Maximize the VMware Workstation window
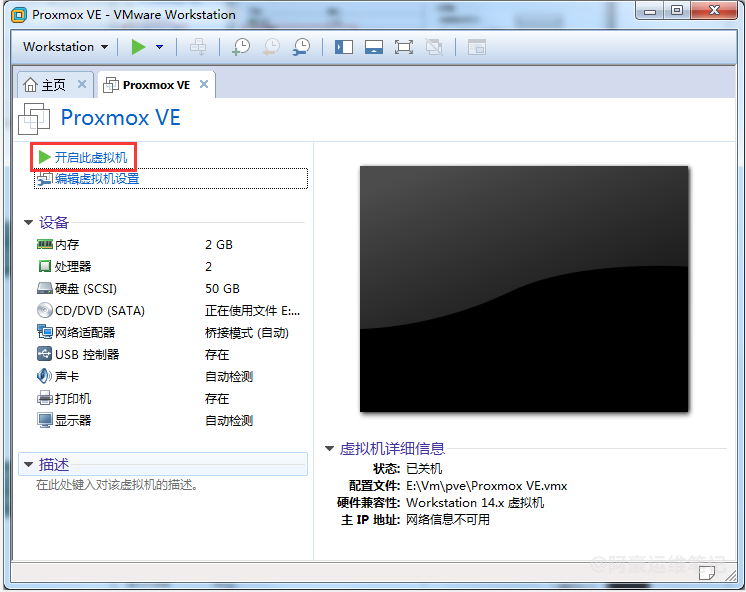The image size is (746, 592). click(677, 10)
